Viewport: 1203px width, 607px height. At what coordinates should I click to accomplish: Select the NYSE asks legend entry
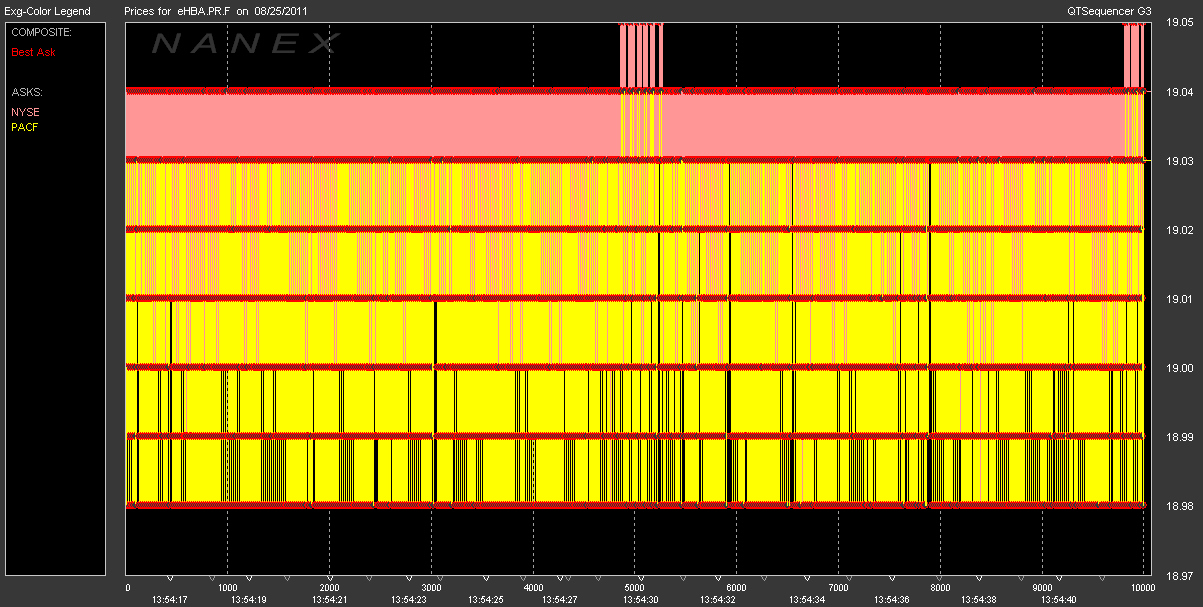pyautogui.click(x=24, y=112)
